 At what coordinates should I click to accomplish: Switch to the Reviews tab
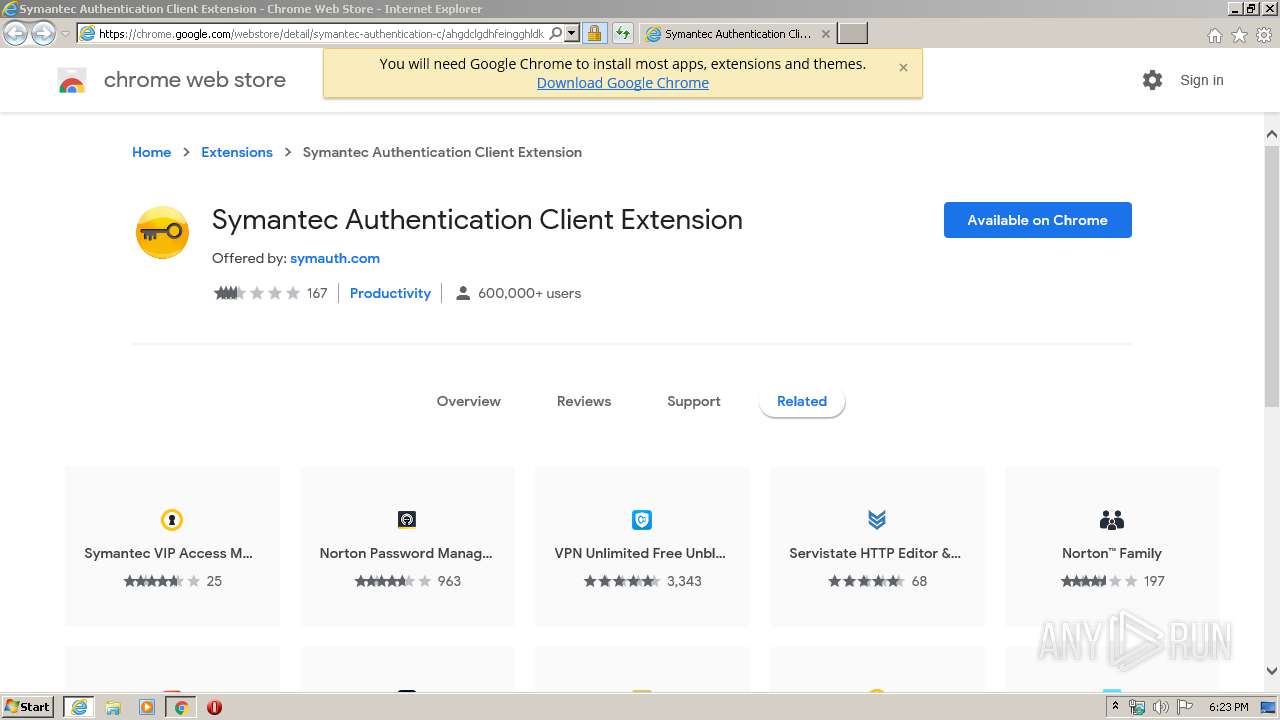584,401
